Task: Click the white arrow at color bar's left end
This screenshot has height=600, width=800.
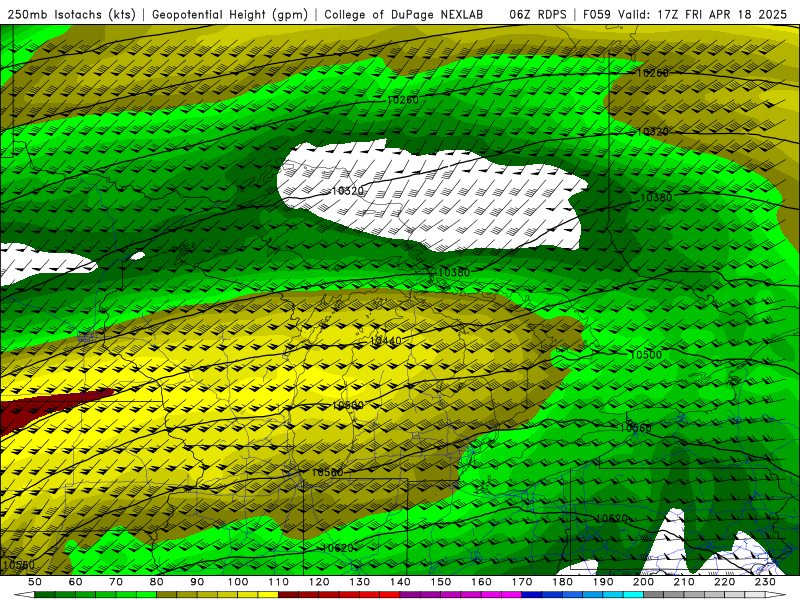Action: point(24,595)
